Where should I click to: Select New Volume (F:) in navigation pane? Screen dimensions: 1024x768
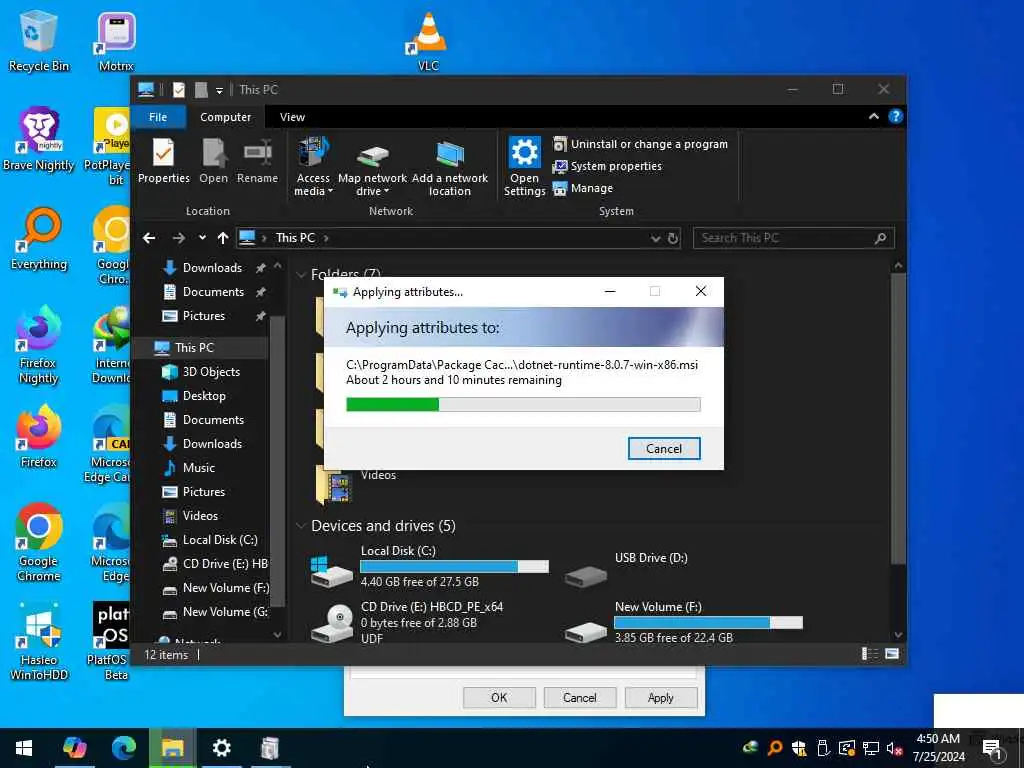tap(225, 588)
